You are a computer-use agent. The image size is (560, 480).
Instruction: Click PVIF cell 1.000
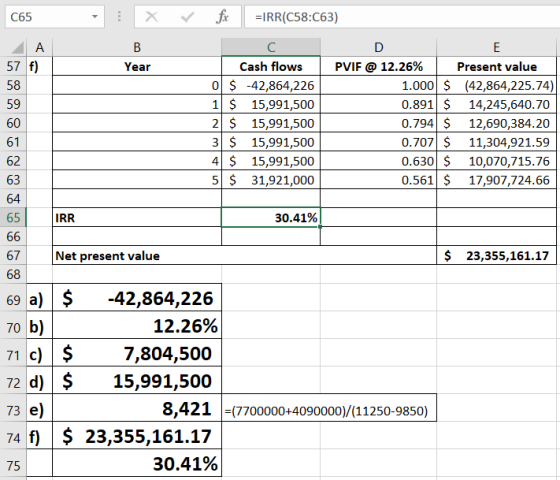tap(378, 85)
